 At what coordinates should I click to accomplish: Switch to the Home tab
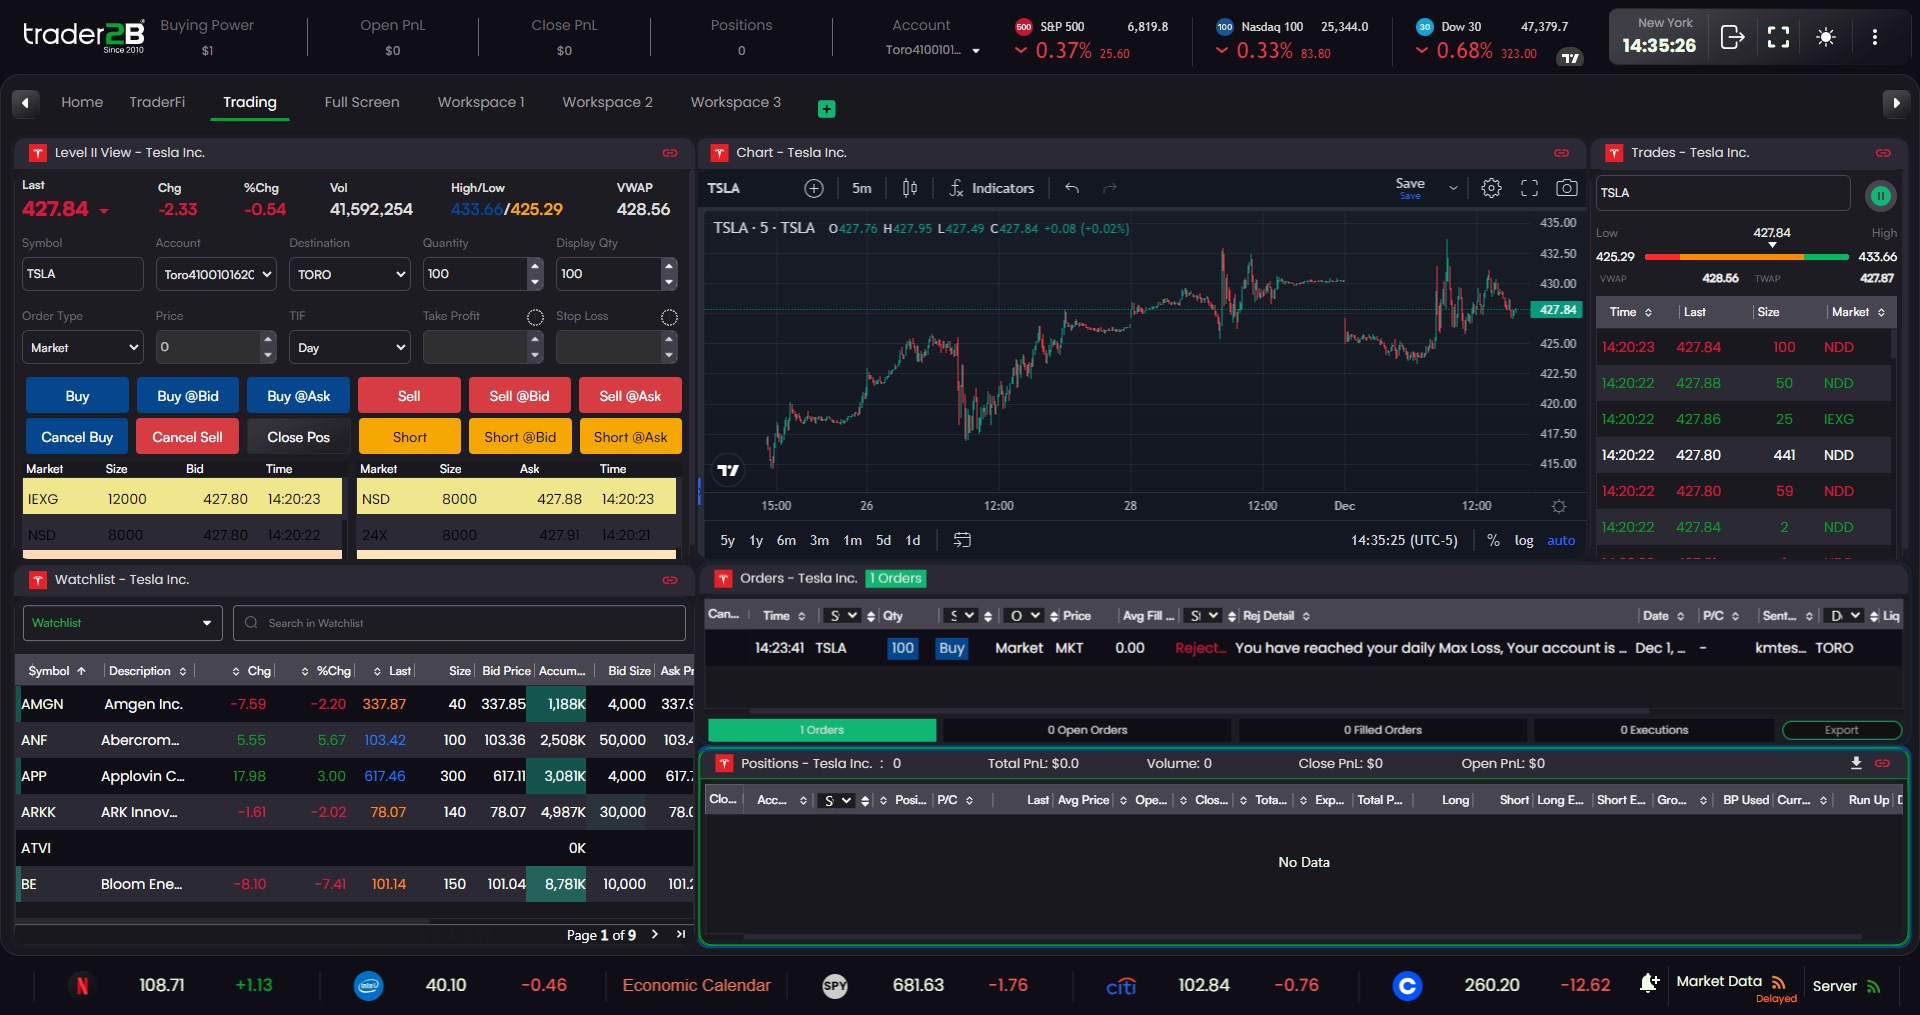[82, 102]
